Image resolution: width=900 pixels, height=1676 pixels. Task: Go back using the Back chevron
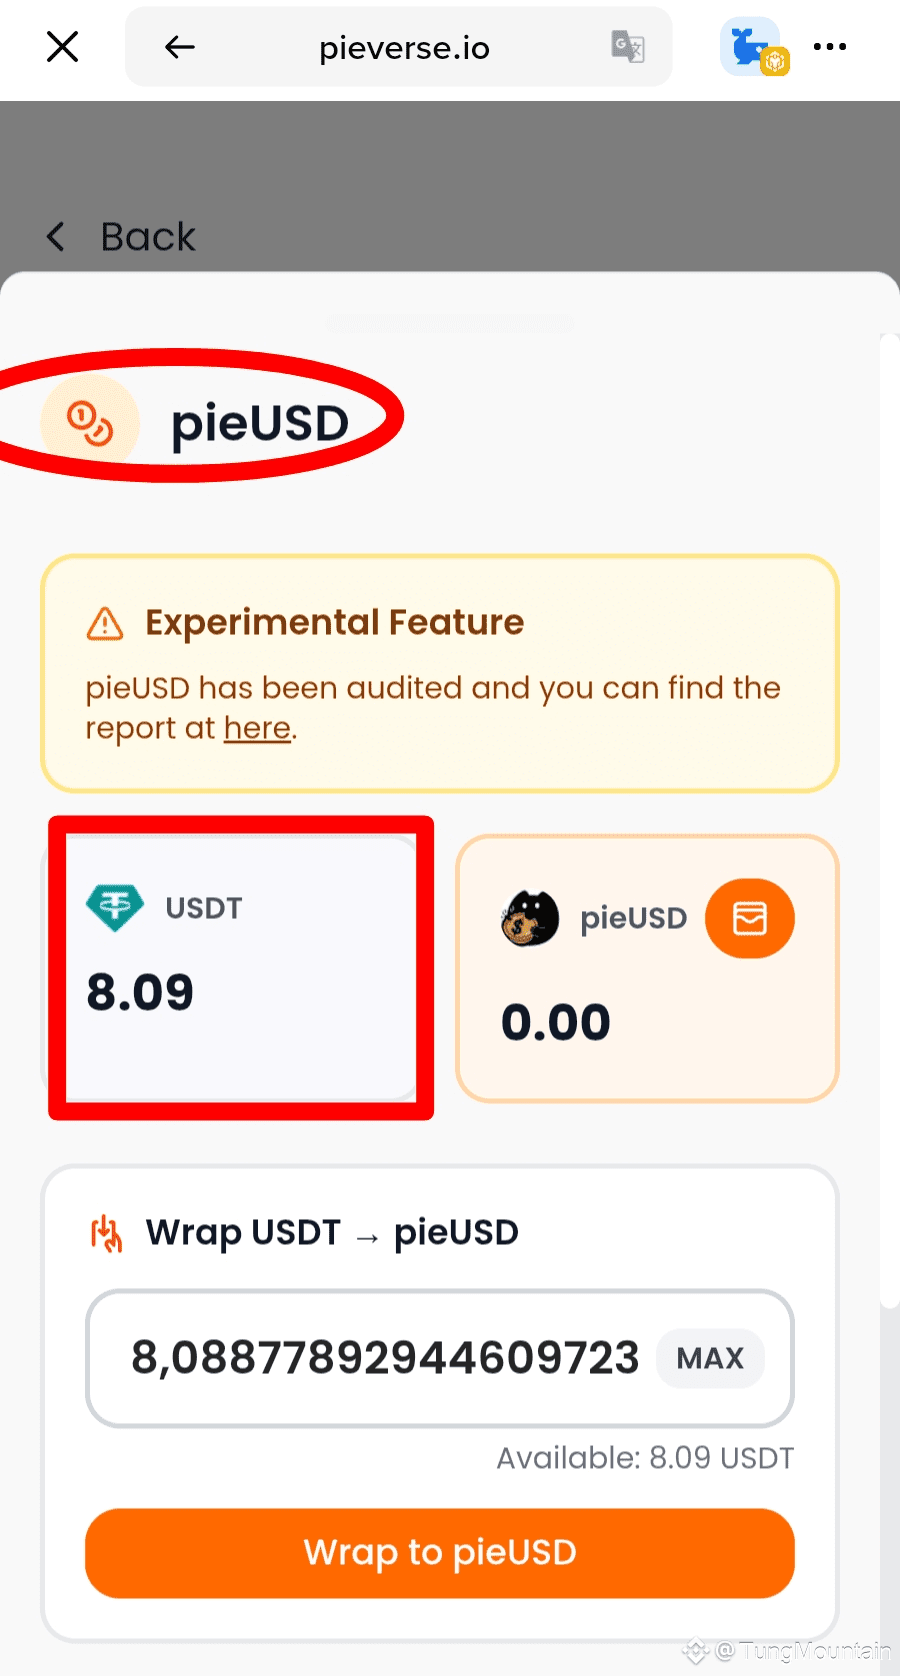57,237
